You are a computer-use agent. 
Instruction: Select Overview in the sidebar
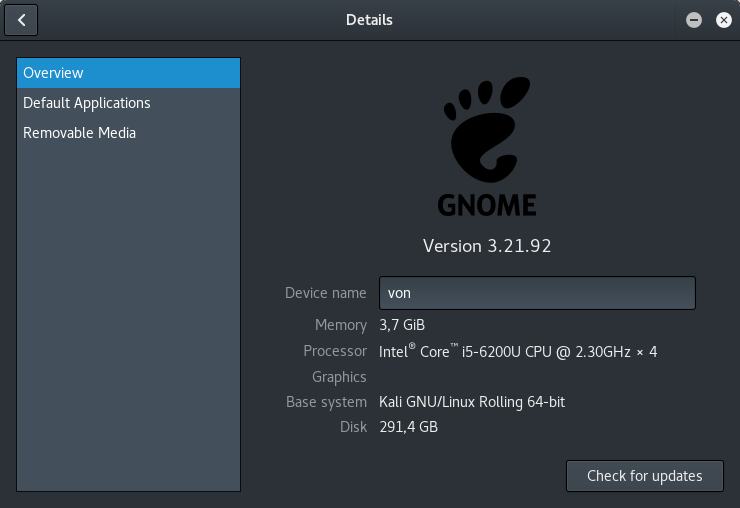(128, 73)
